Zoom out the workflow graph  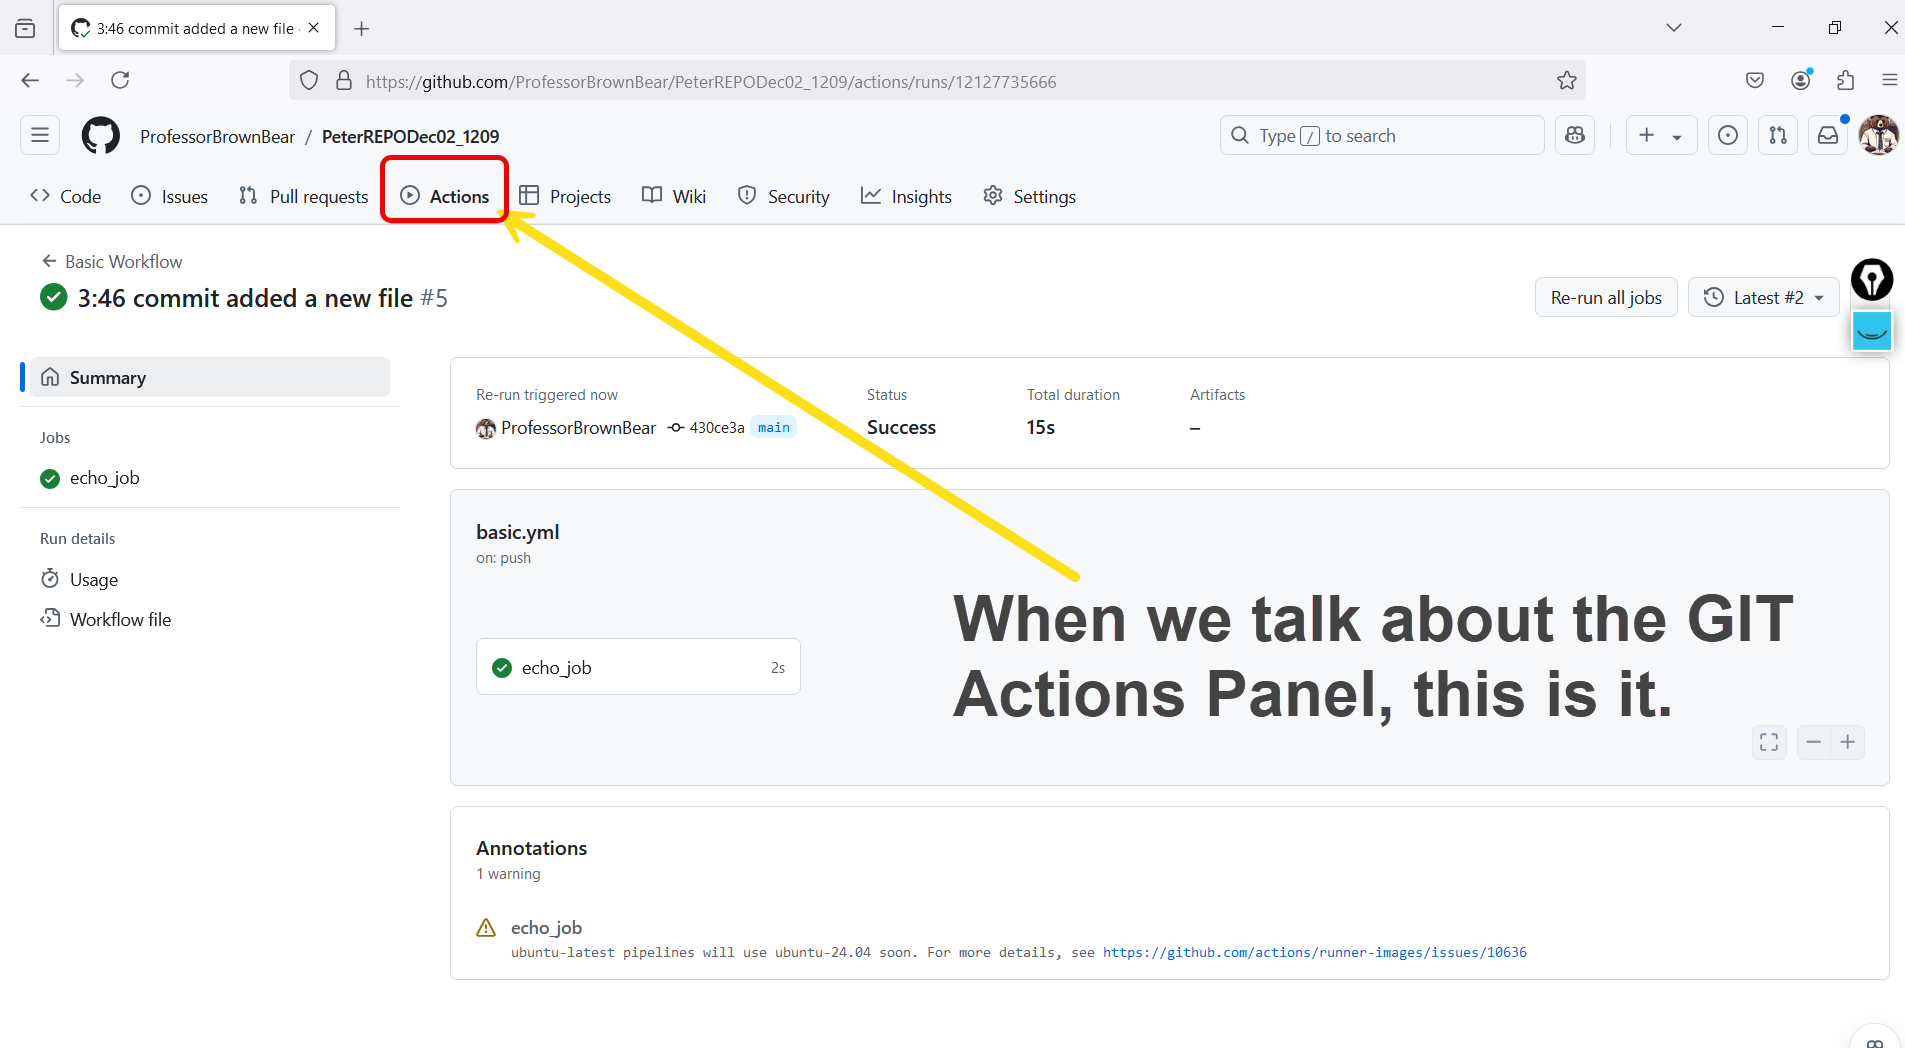1814,742
